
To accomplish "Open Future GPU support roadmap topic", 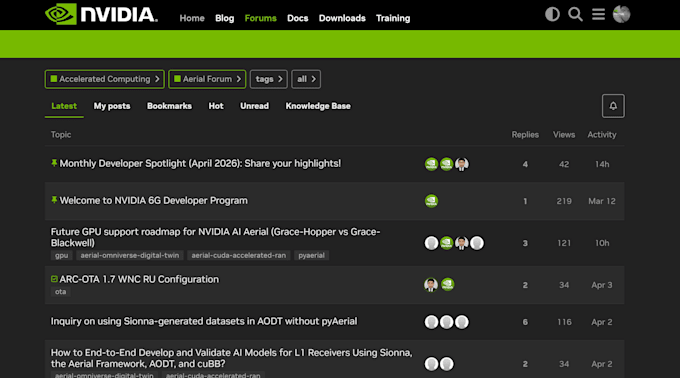I will pyautogui.click(x=216, y=237).
